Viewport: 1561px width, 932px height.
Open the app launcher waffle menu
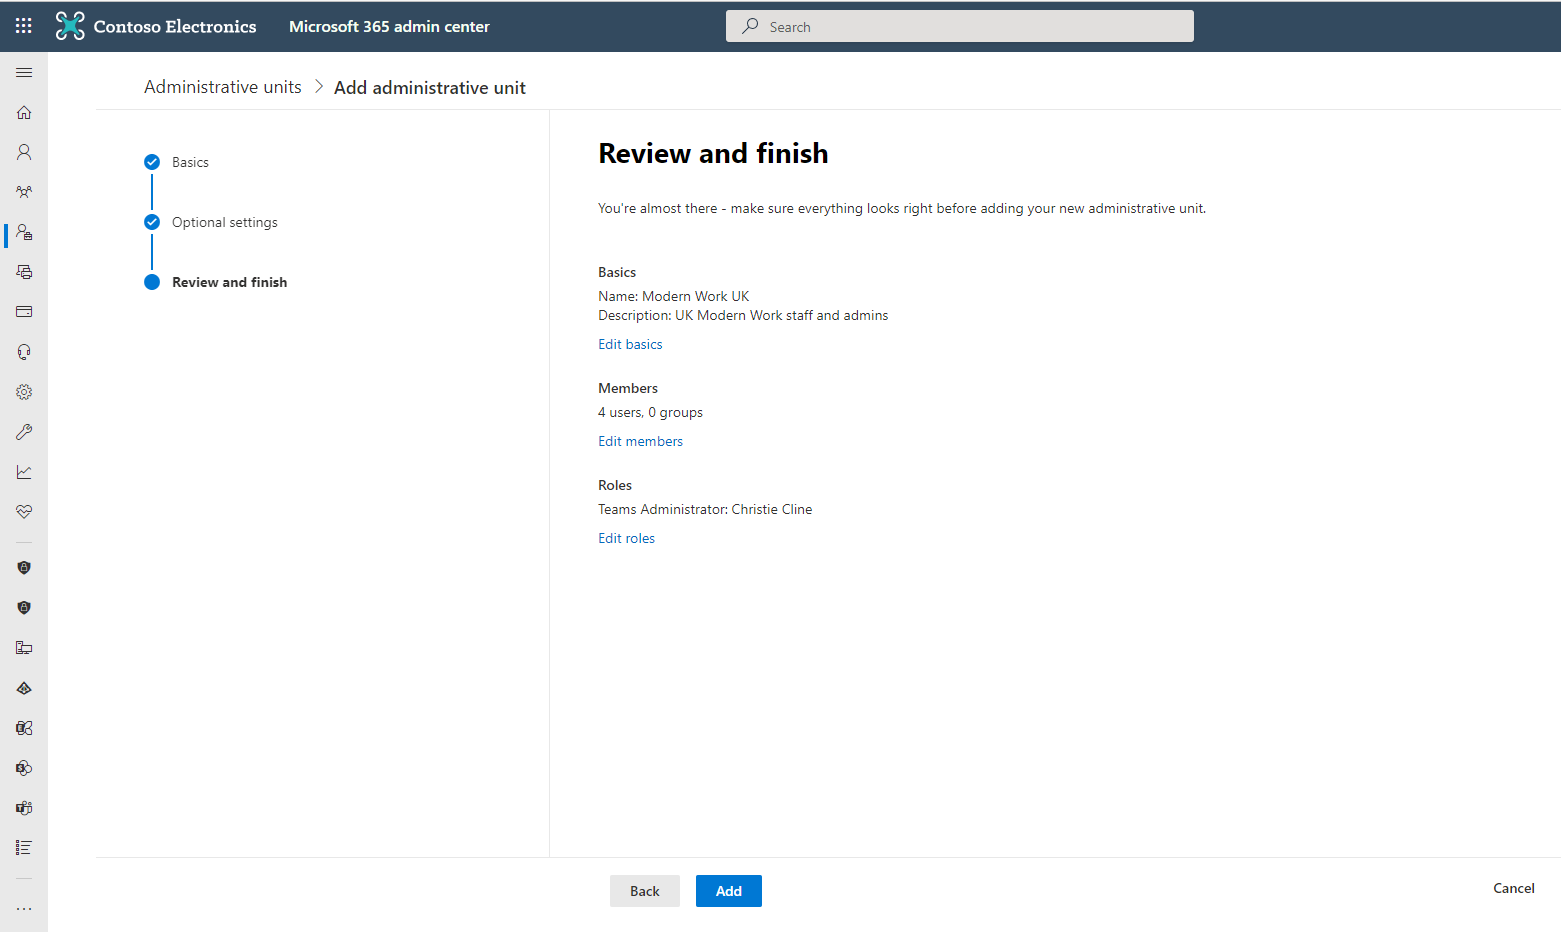coord(24,26)
